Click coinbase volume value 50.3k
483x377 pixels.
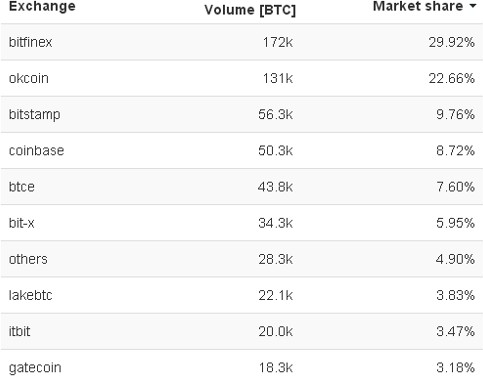(275, 151)
